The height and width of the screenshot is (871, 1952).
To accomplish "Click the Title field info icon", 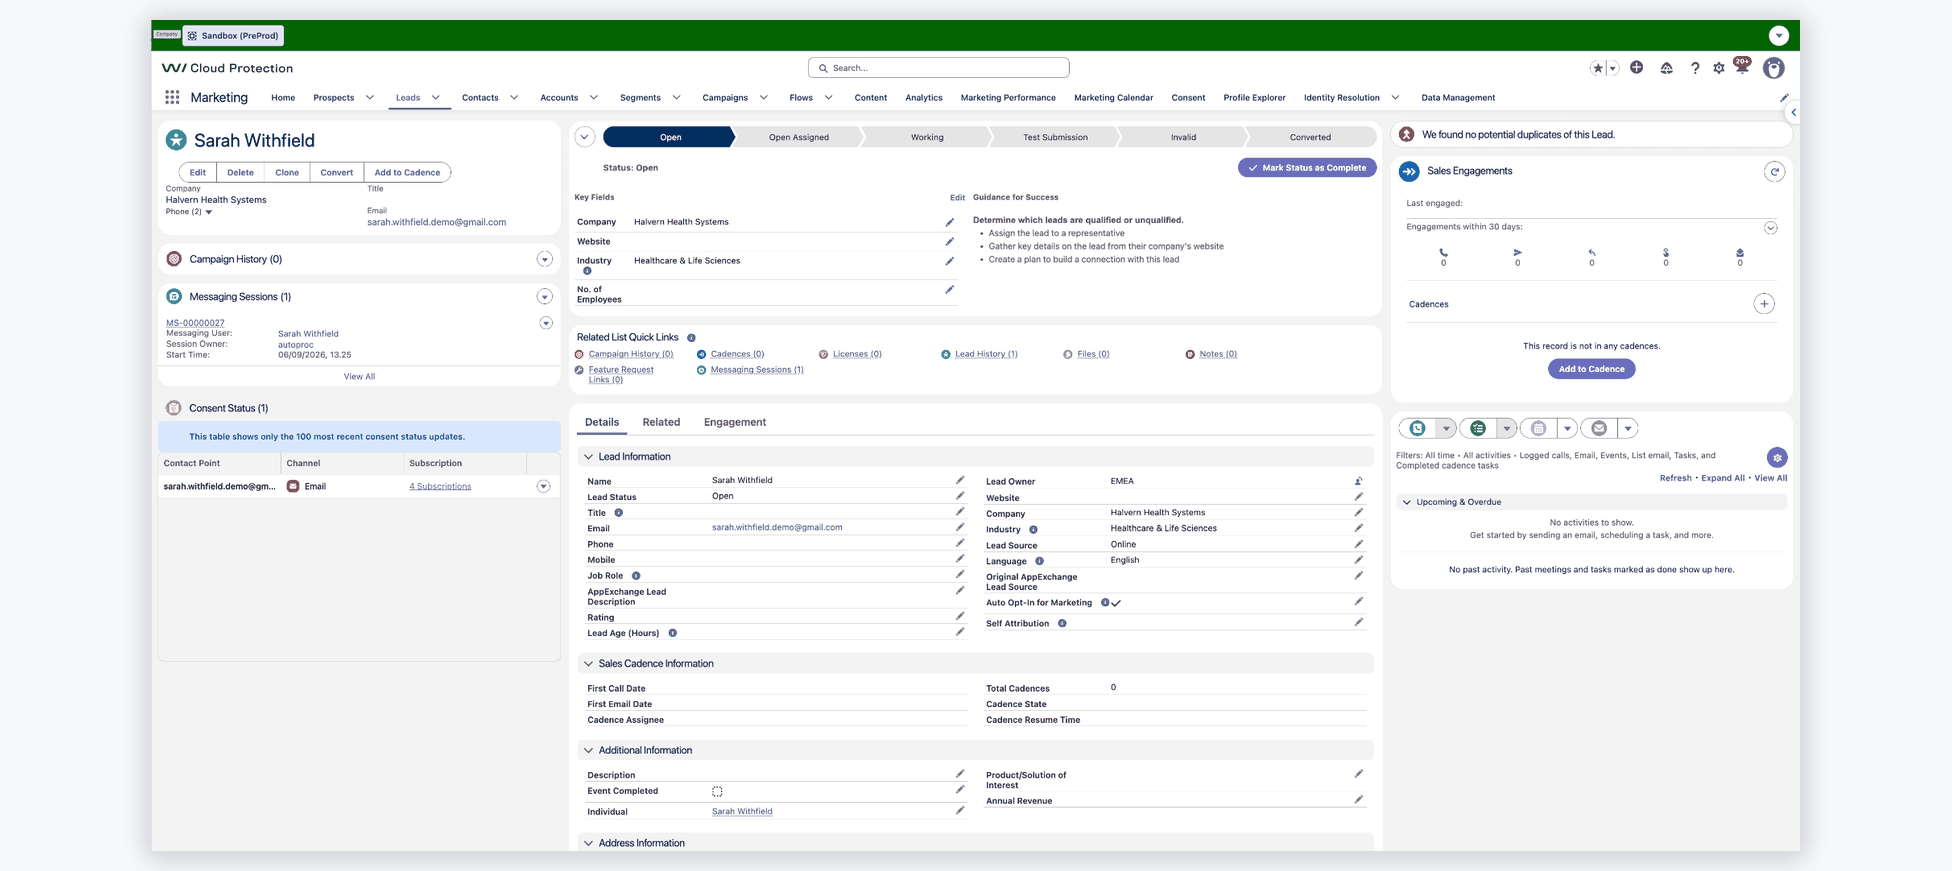I will click(618, 513).
